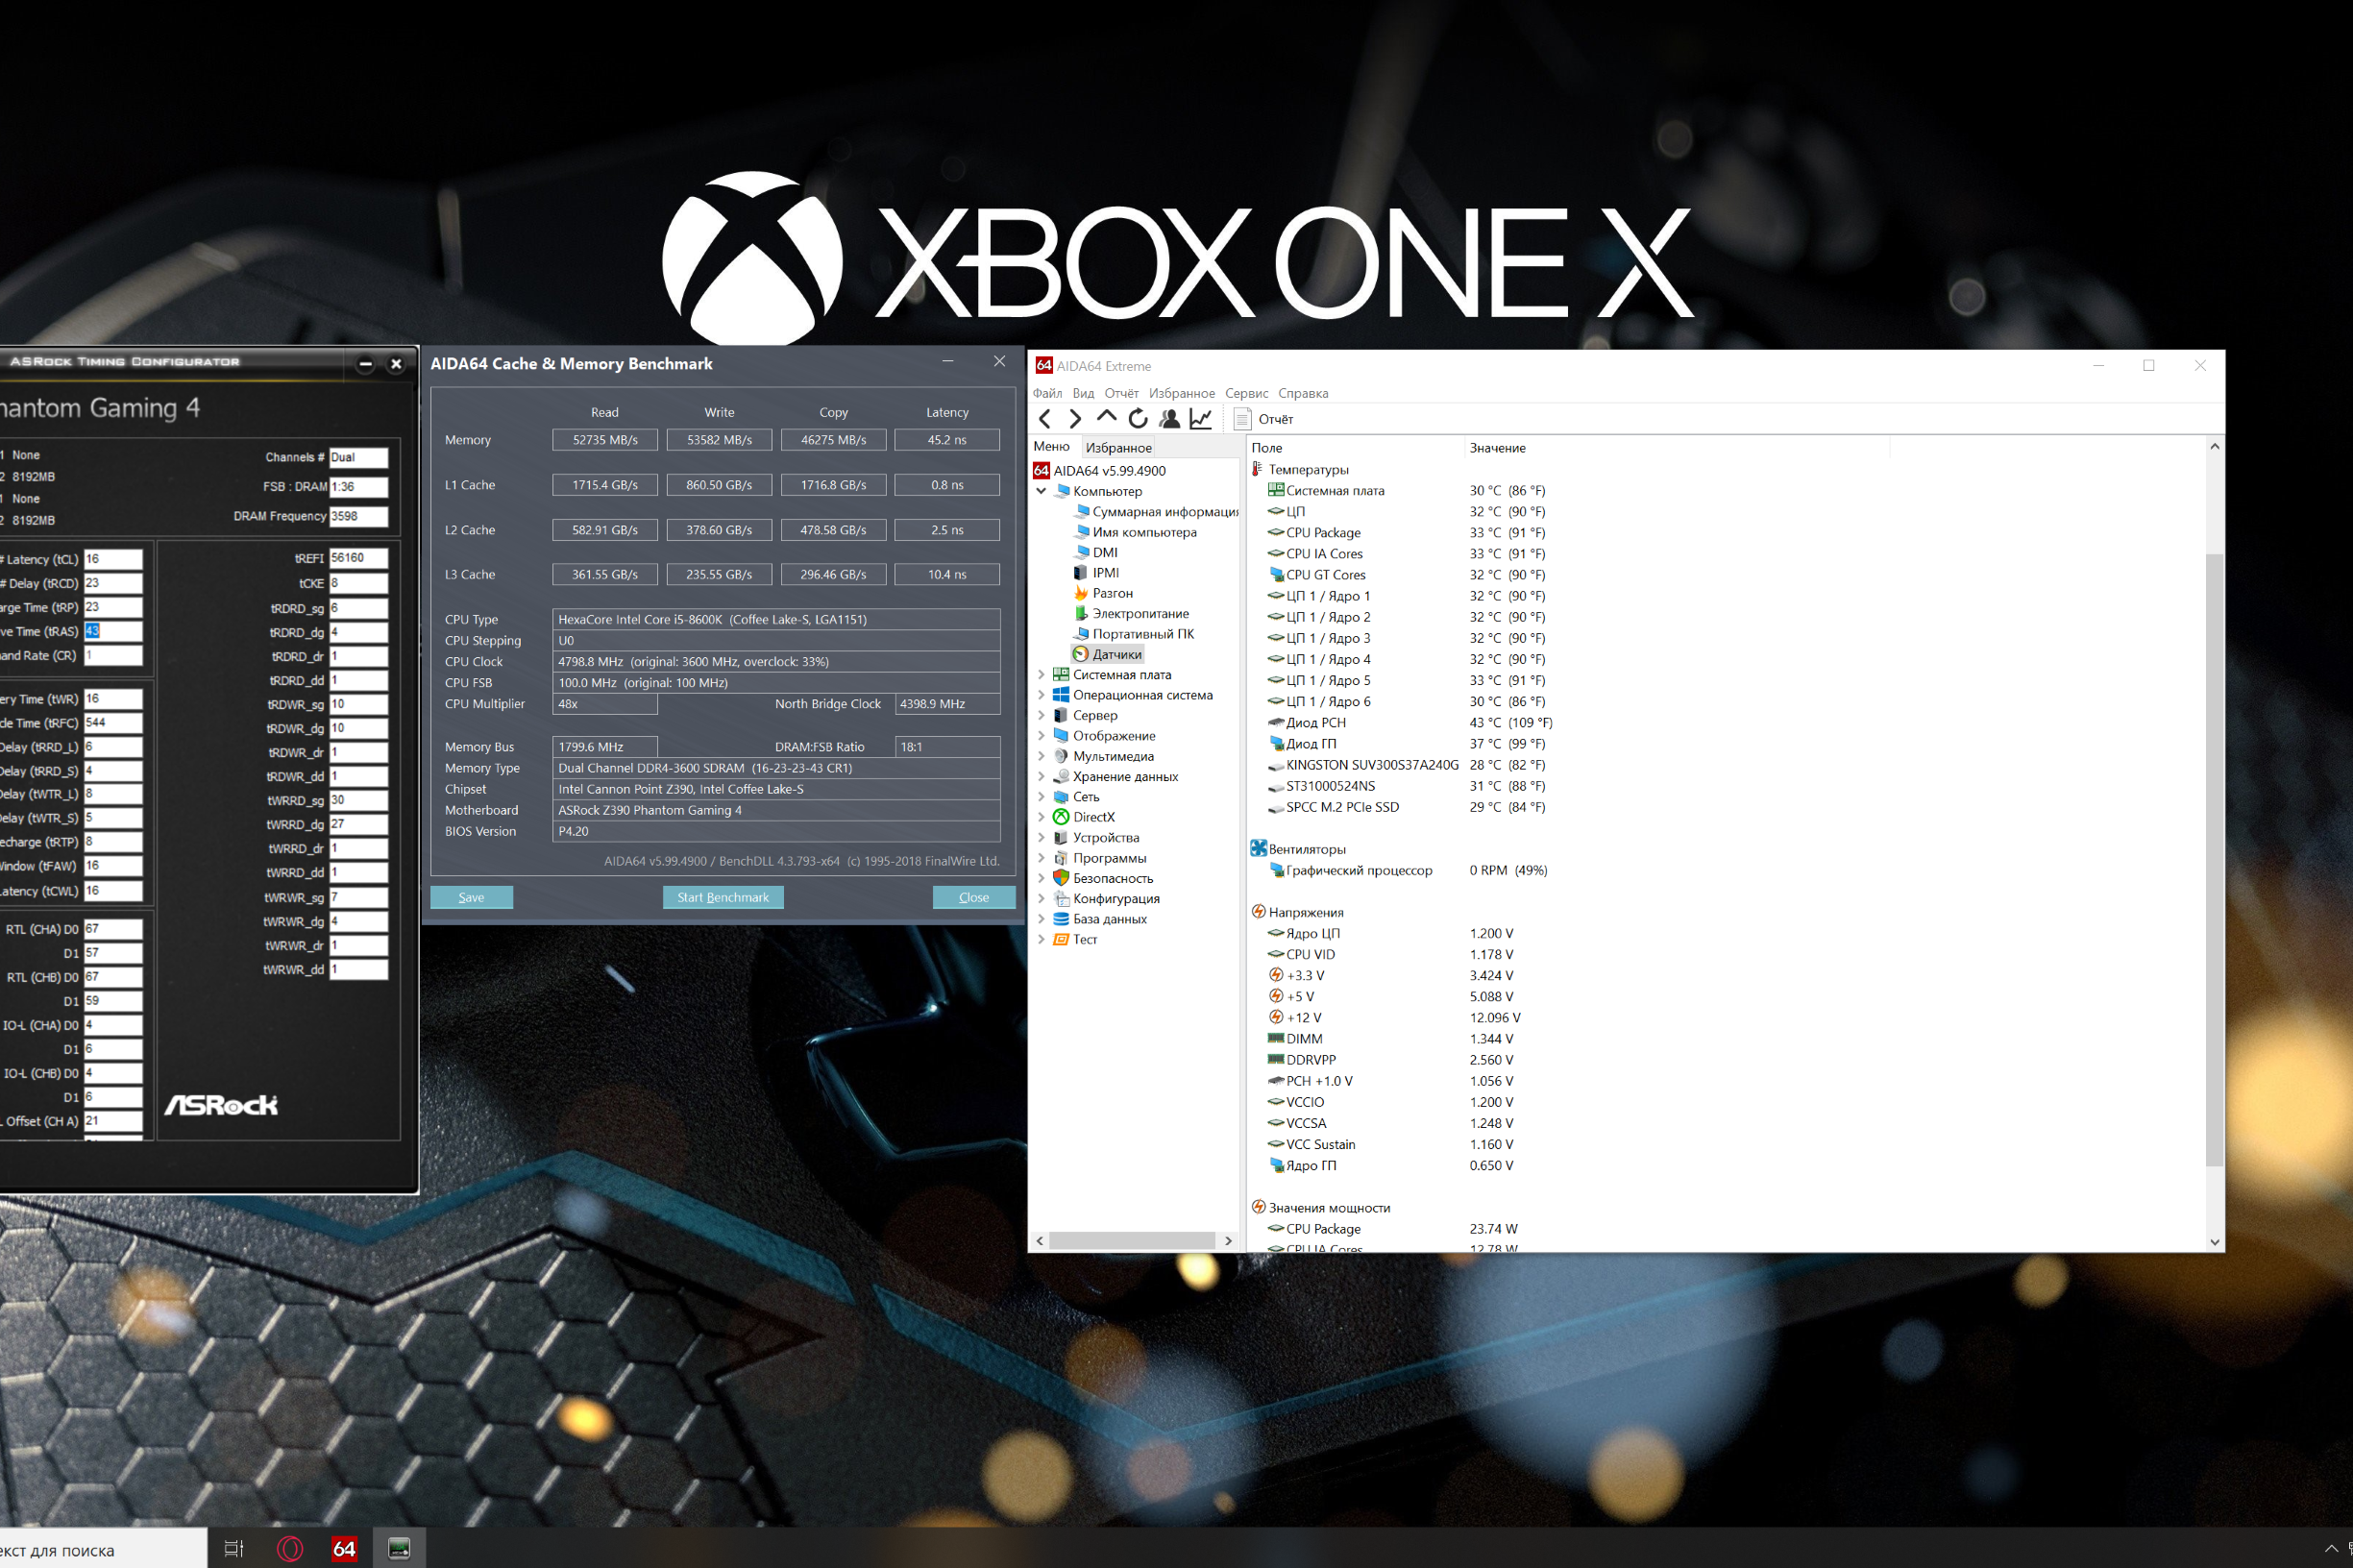Click the user profile toolbar icon
This screenshot has width=2353, height=1568.
(x=1169, y=419)
